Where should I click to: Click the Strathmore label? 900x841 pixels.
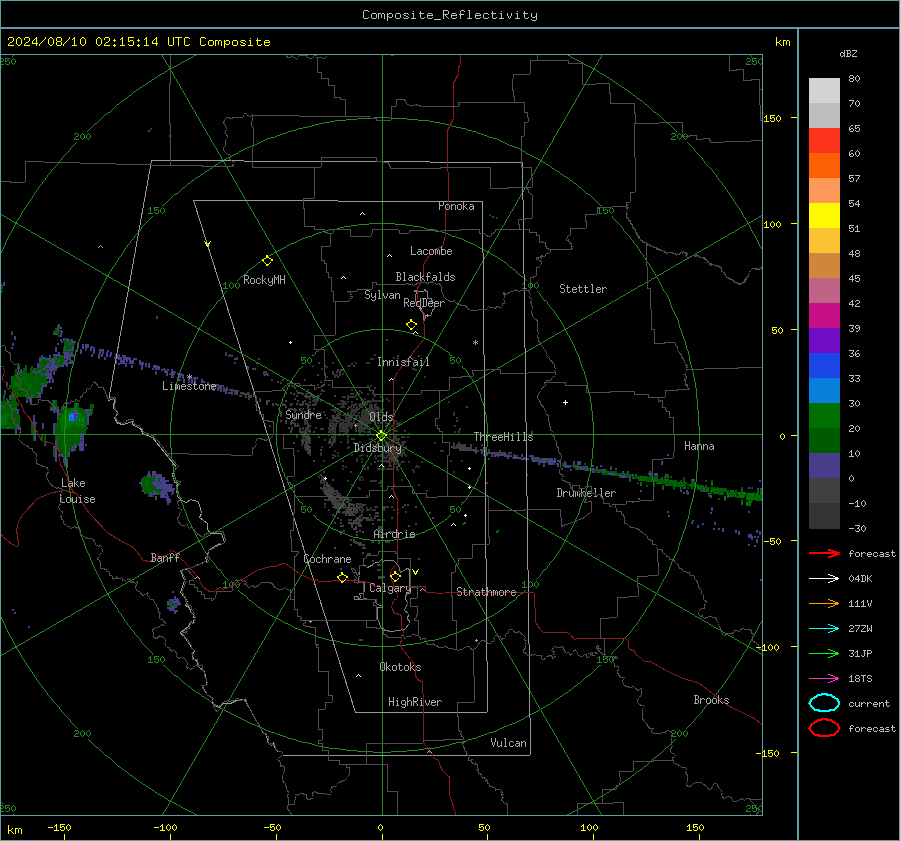tap(486, 592)
